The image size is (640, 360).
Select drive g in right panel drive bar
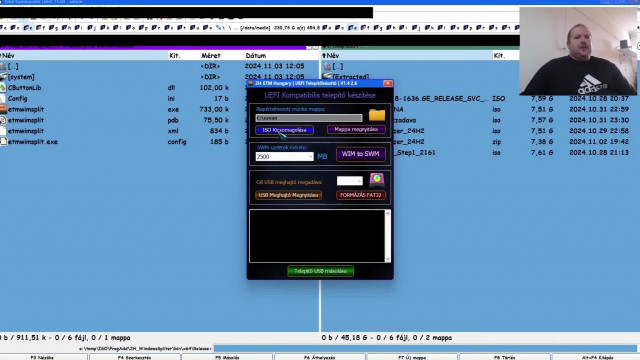tap(378, 28)
